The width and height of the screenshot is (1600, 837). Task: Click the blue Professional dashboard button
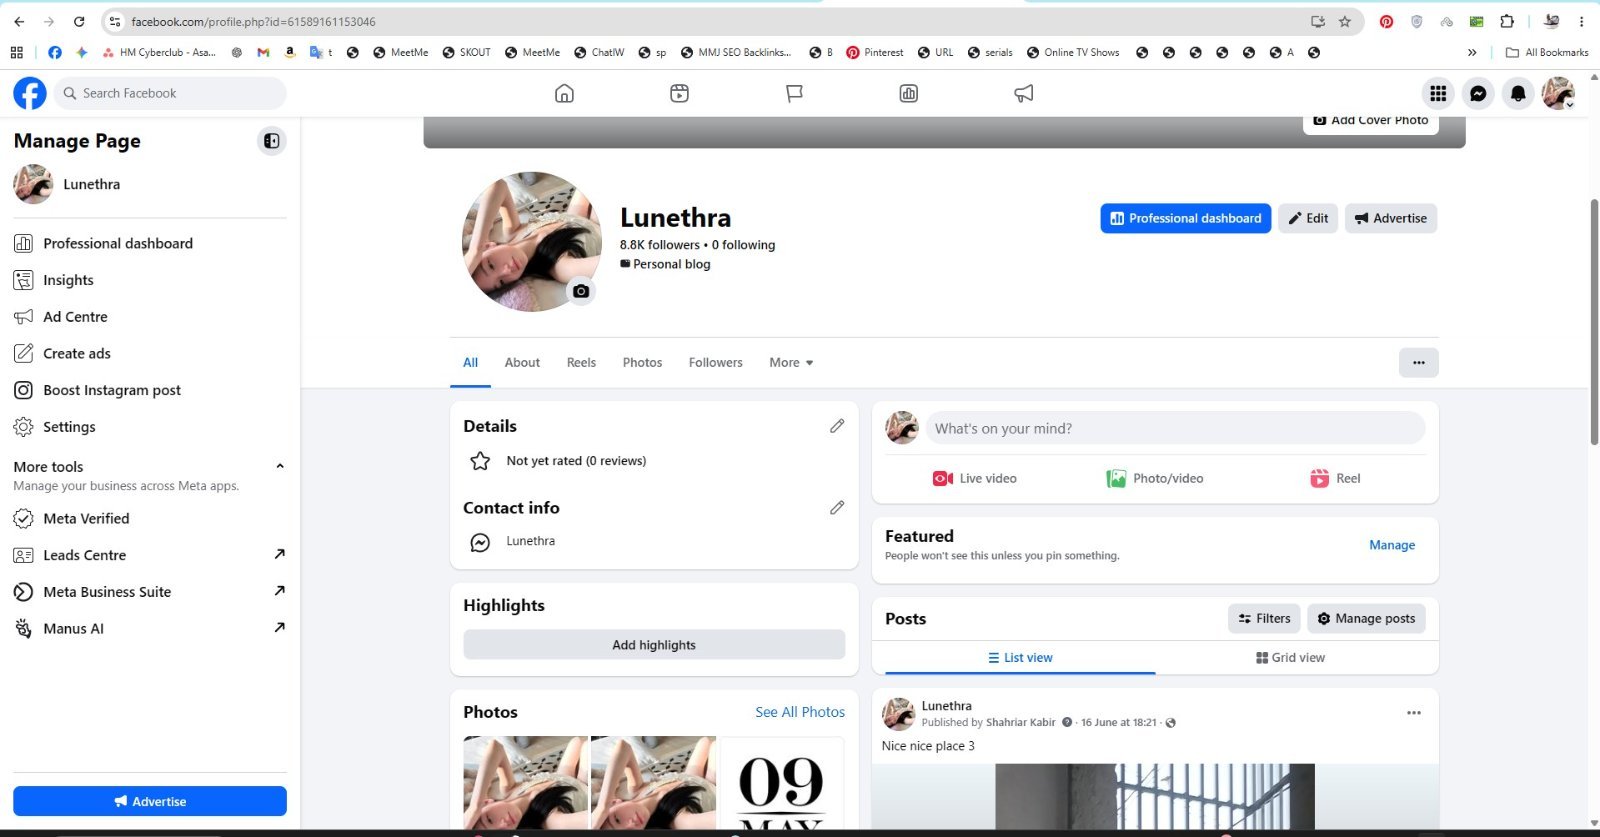point(1185,218)
